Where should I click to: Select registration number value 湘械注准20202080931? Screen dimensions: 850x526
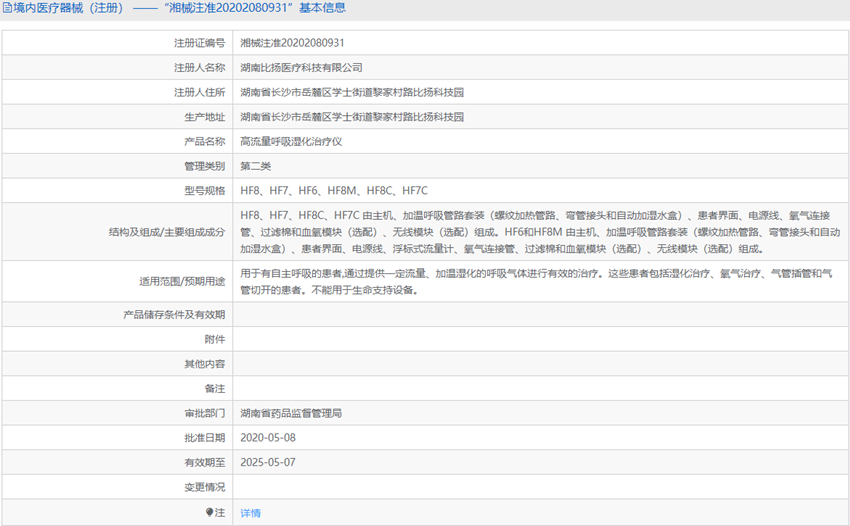point(292,43)
